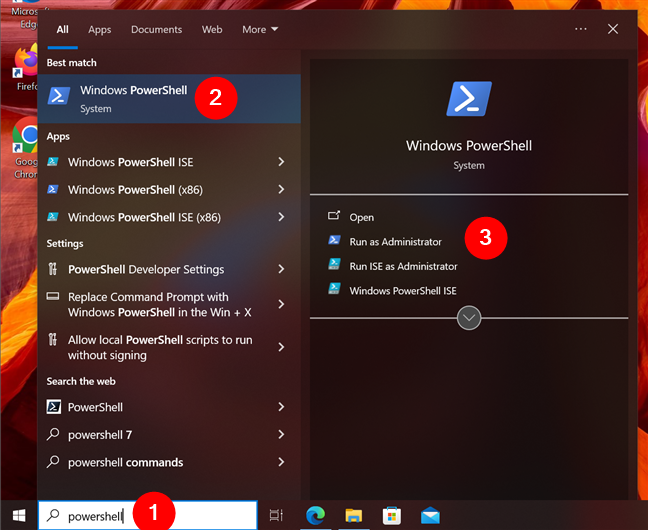Click the large PowerShell logo in preview pane
Screen dimensions: 648x530
pos(469,99)
